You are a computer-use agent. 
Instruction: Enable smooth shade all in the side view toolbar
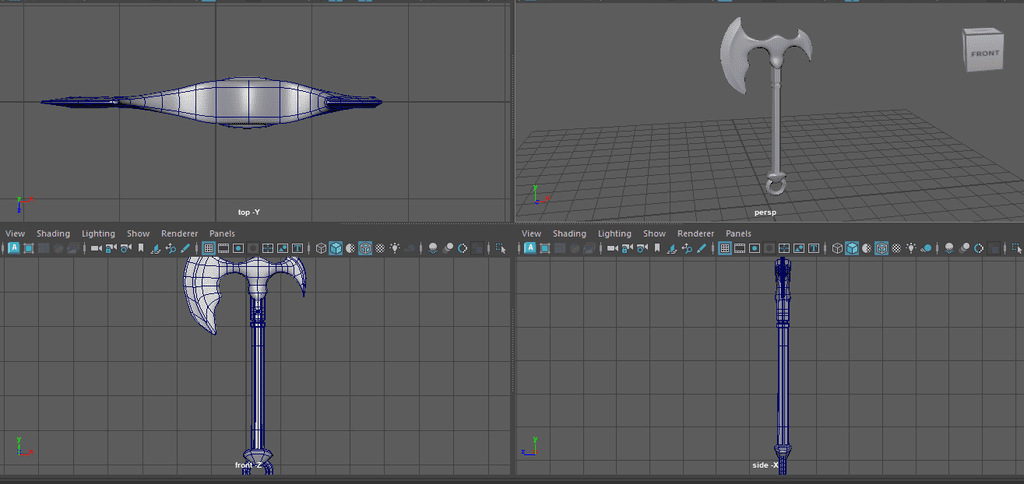pyautogui.click(x=851, y=248)
